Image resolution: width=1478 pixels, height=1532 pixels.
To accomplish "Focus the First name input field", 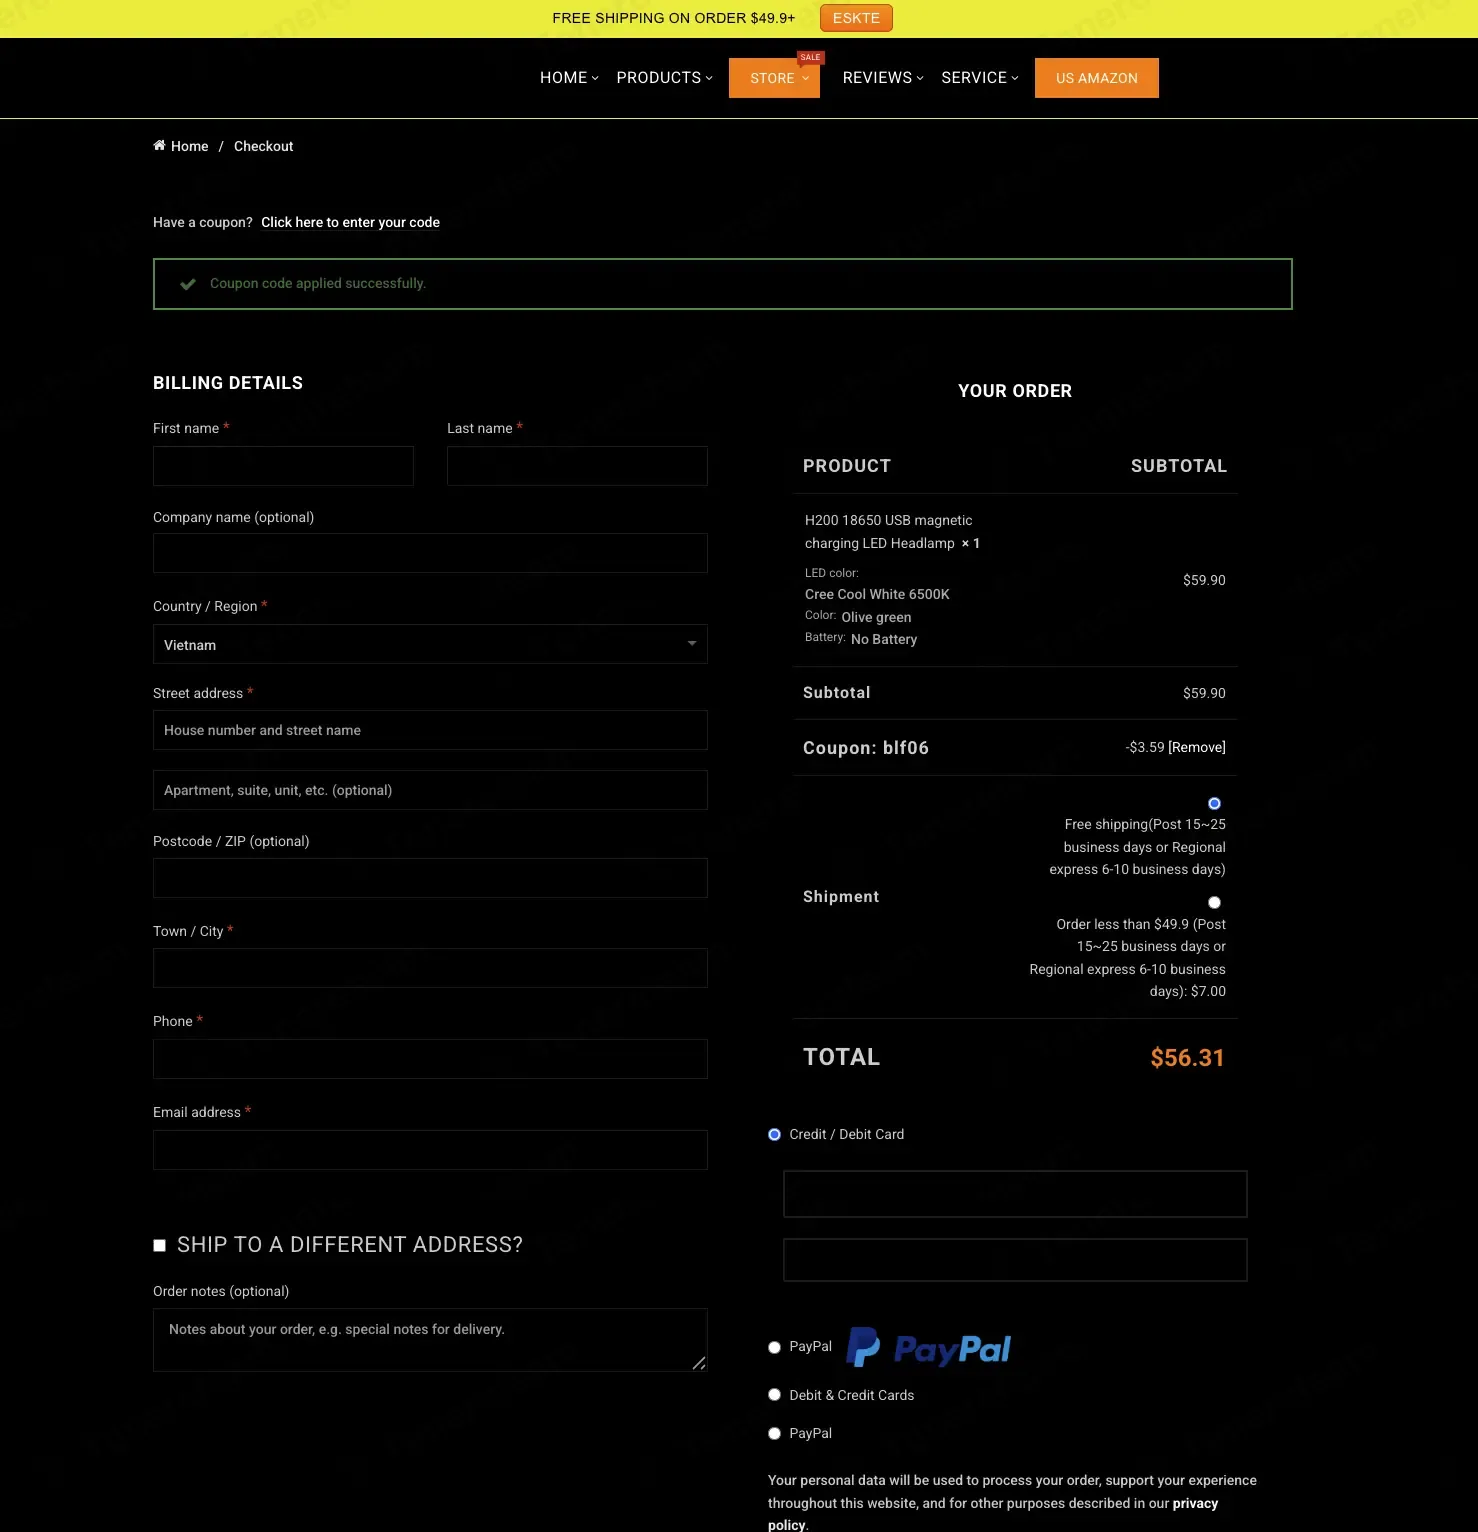I will coord(283,466).
